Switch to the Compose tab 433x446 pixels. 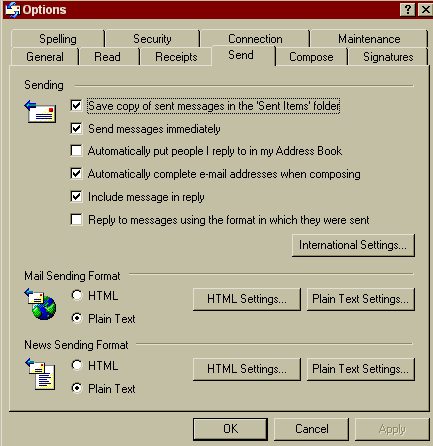311,57
